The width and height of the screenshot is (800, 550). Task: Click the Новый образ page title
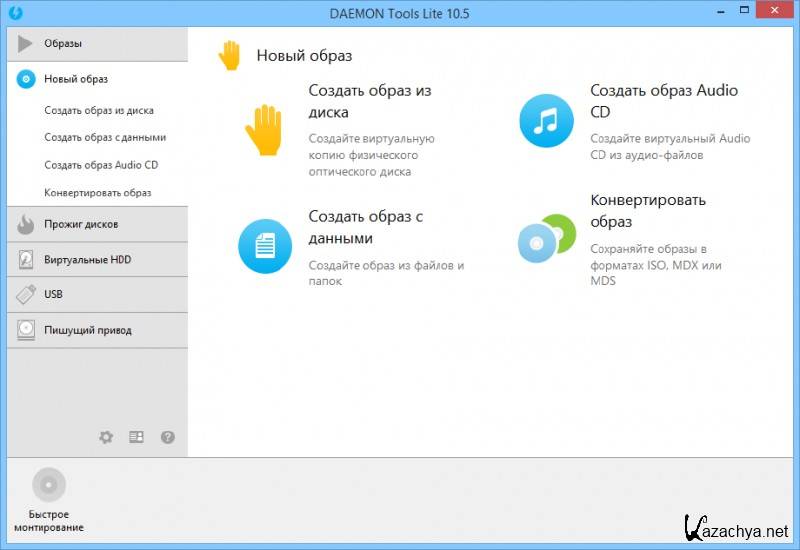coord(304,56)
